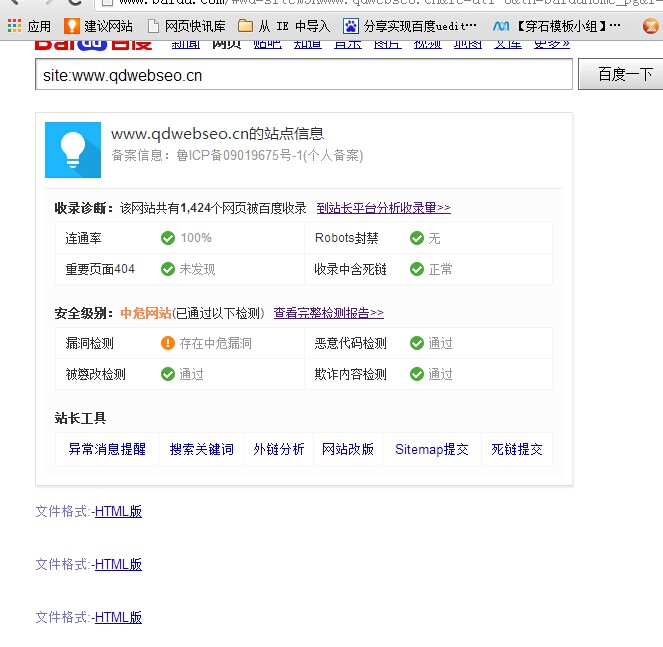This screenshot has height=647, width=663.
Task: Open the 应用 apps grid icon
Action: (14, 26)
